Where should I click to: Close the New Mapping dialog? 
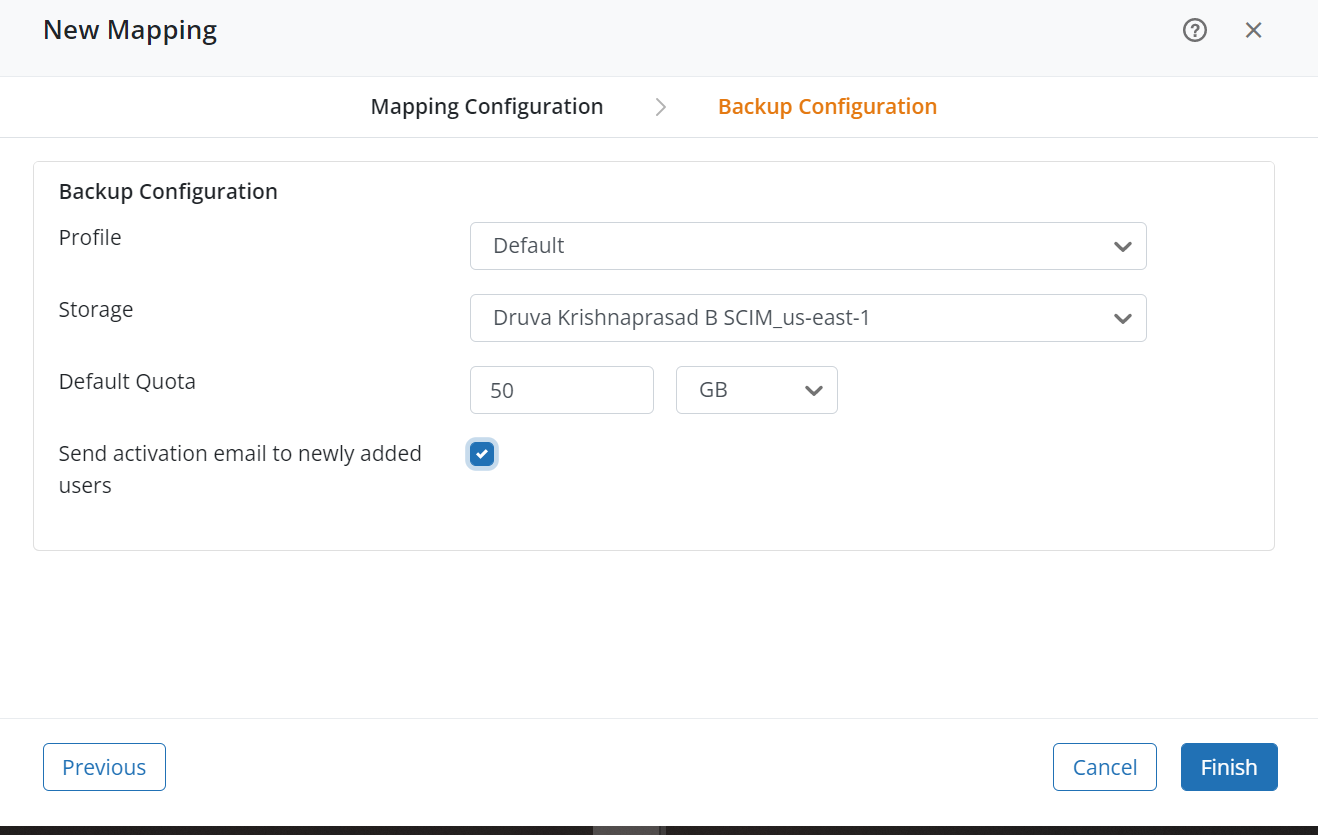pos(1253,30)
